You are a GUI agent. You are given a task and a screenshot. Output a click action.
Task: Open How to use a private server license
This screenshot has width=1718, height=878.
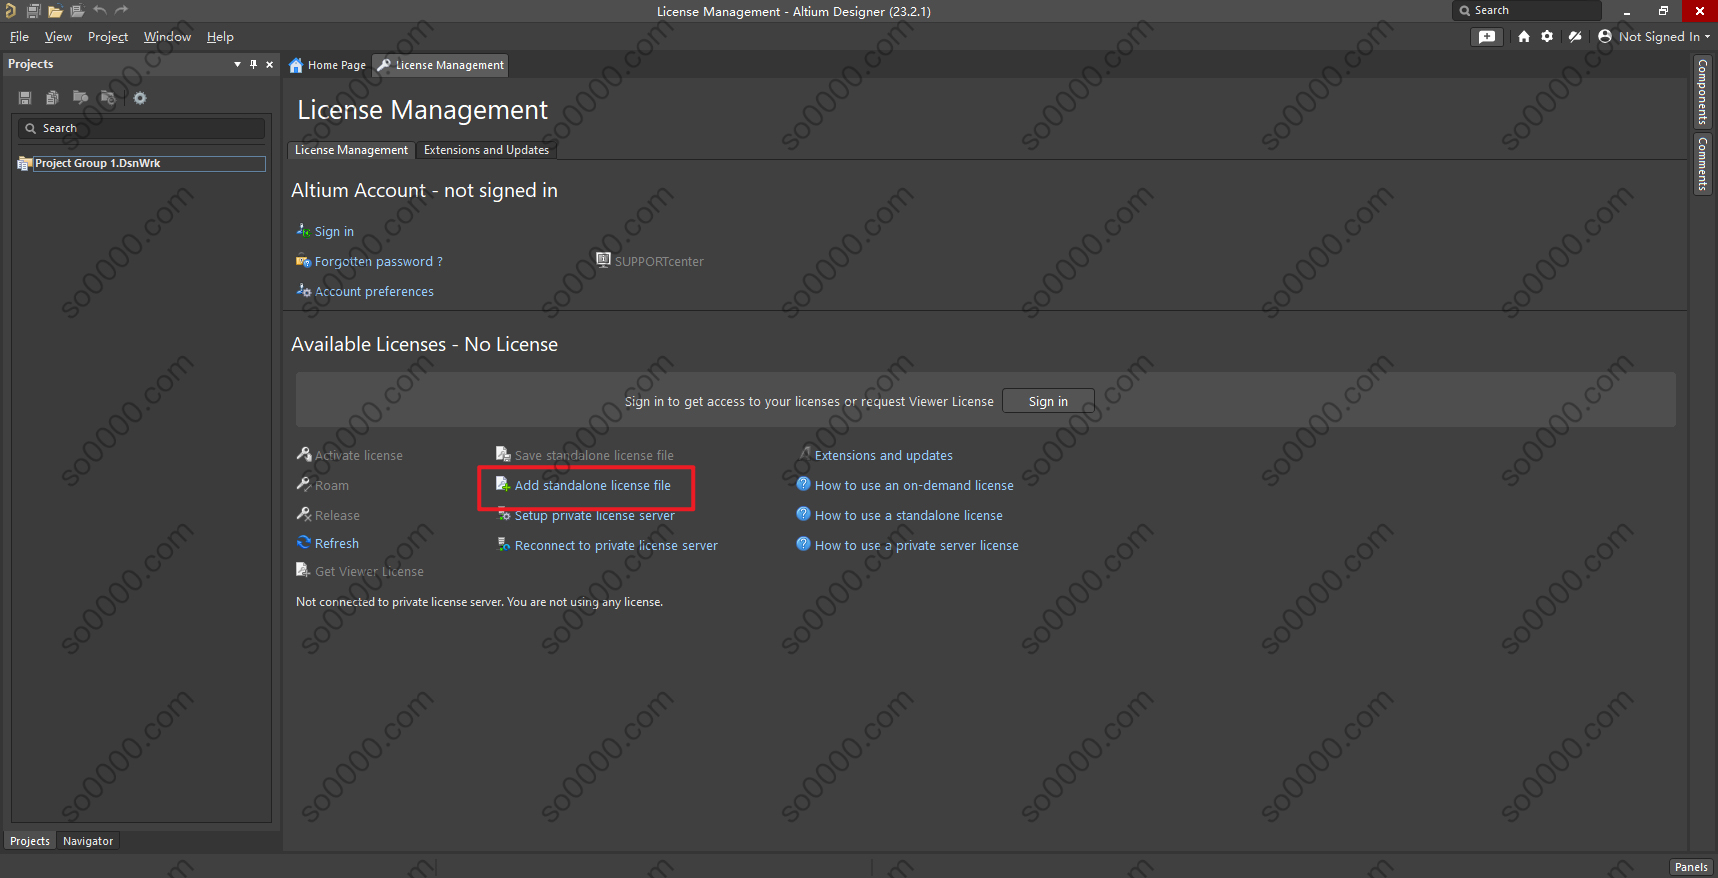click(x=917, y=545)
